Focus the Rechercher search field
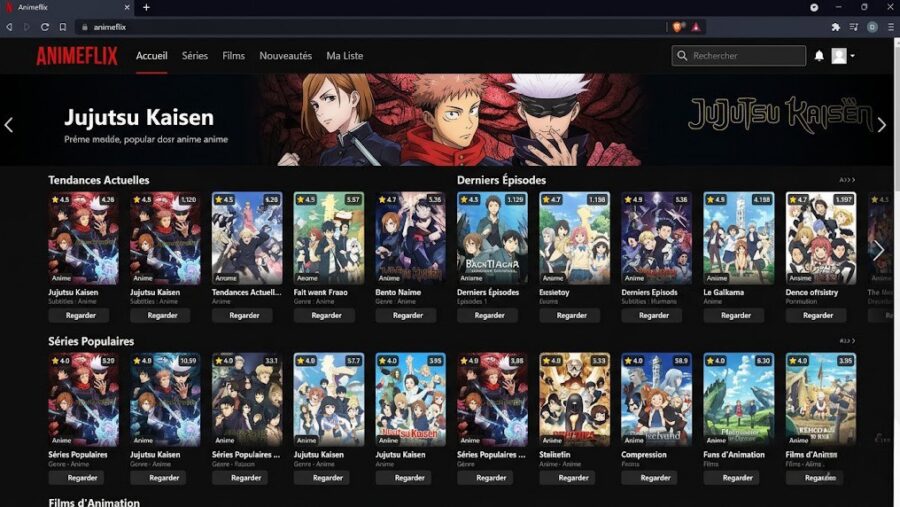 pyautogui.click(x=739, y=56)
